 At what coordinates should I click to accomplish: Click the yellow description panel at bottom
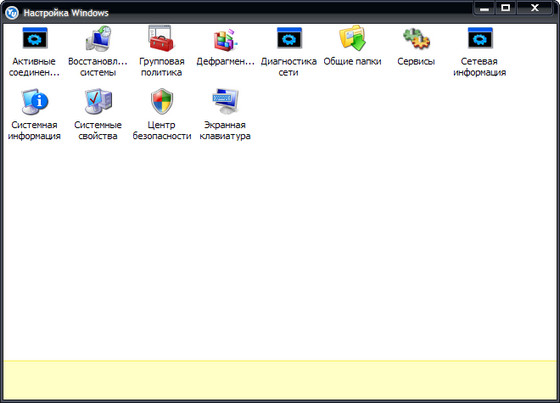point(280,380)
